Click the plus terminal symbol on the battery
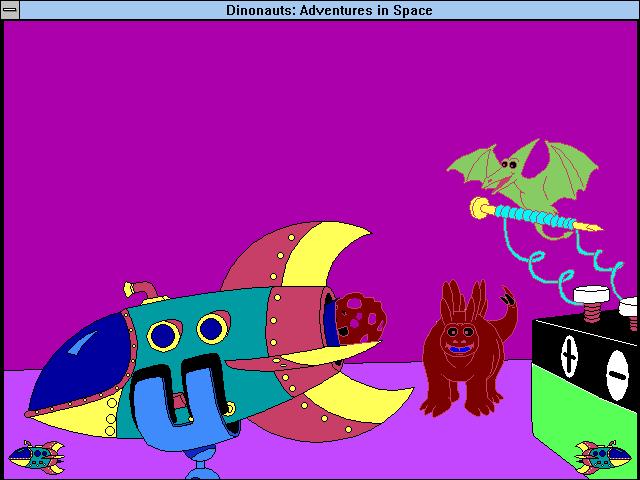 (569, 357)
